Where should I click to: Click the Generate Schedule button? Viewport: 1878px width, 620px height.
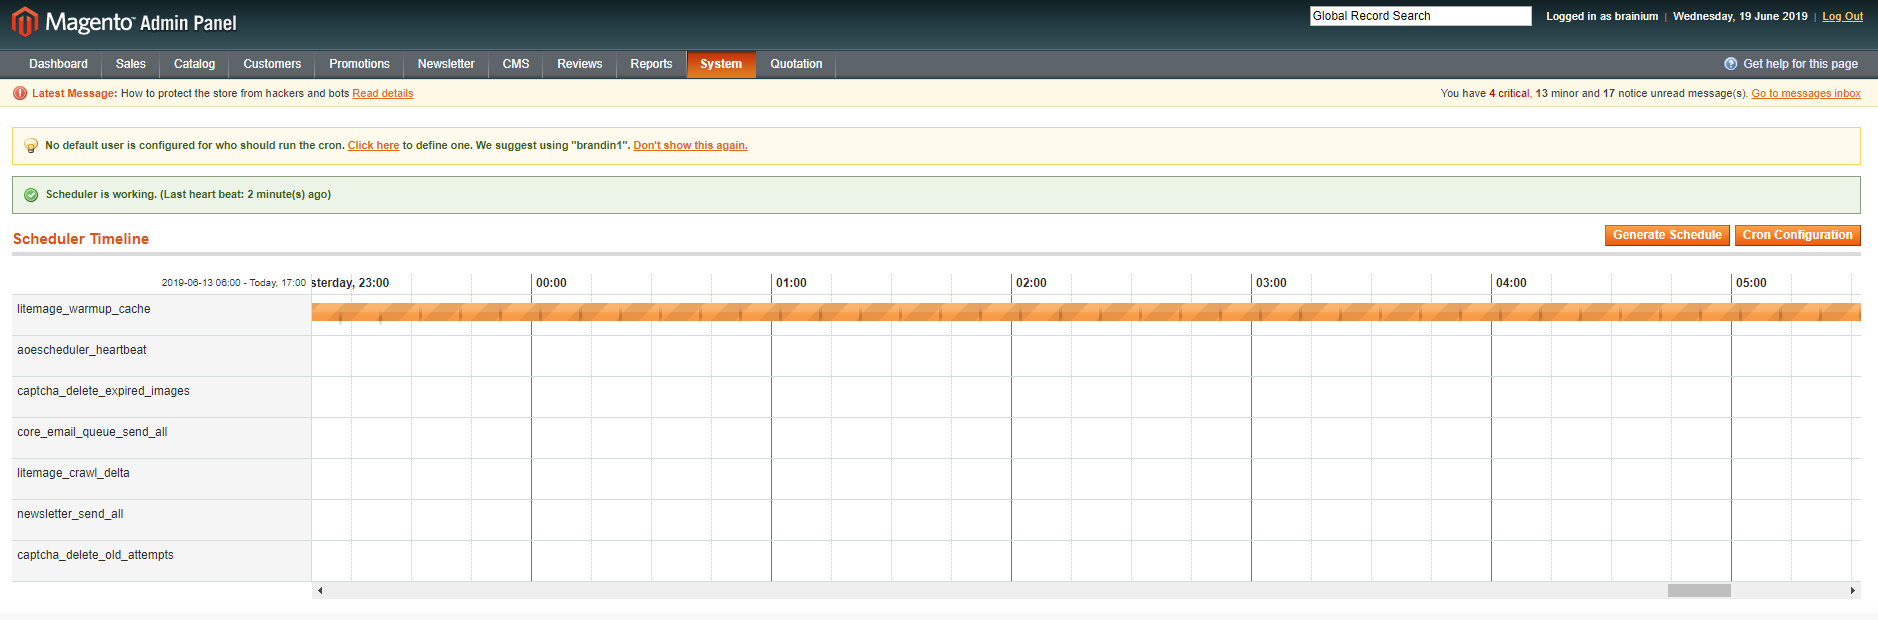click(1667, 235)
